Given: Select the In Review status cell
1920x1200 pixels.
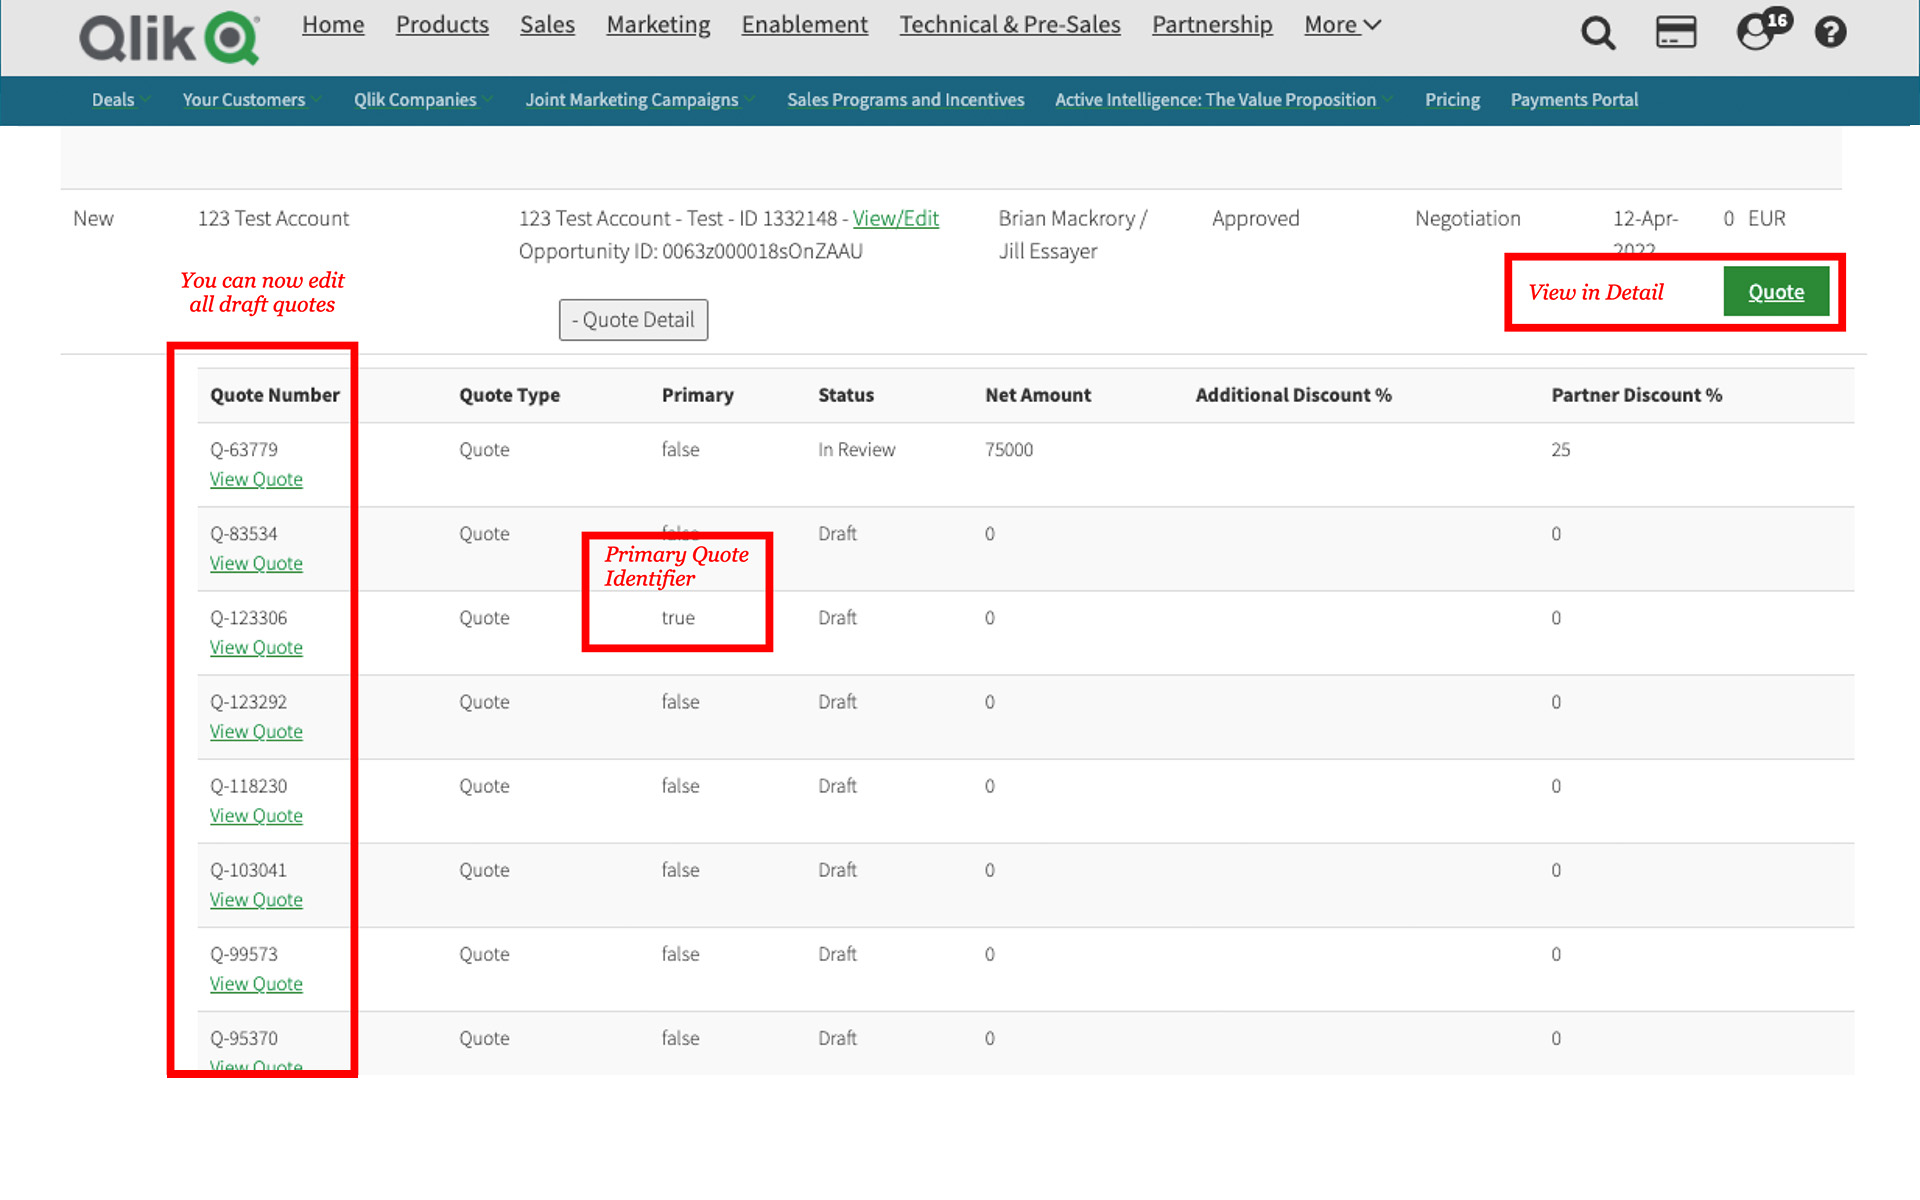Looking at the screenshot, I should click(x=856, y=450).
